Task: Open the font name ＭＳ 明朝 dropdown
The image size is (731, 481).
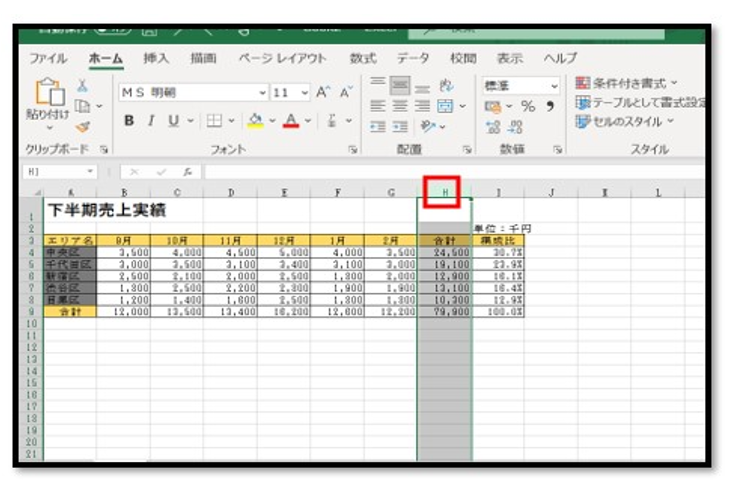Action: coord(263,93)
